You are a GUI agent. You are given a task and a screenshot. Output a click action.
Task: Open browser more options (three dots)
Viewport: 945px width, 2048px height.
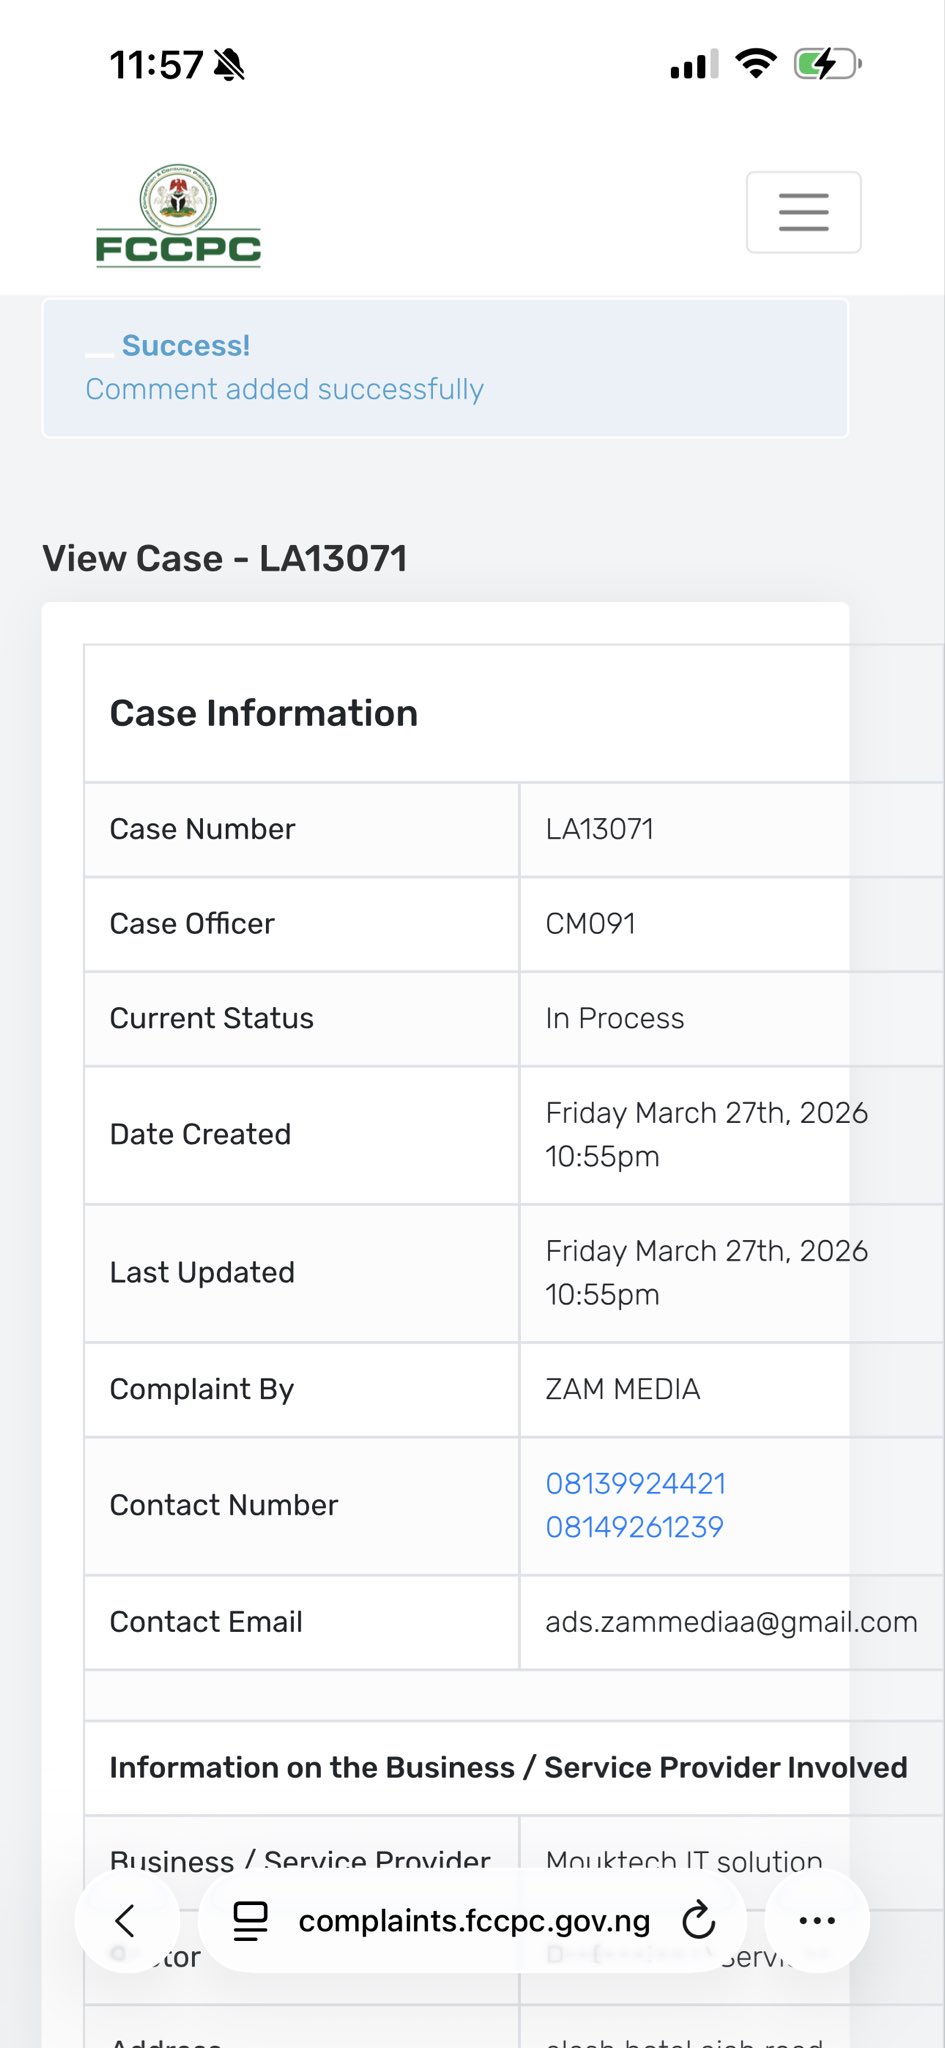816,1920
